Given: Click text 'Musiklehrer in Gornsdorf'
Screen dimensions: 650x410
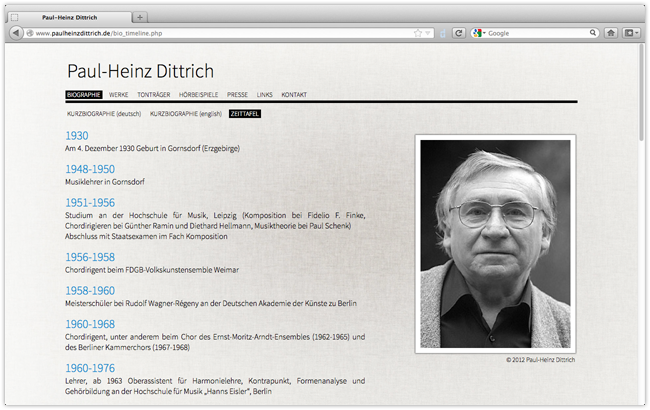Looking at the screenshot, I should (105, 182).
